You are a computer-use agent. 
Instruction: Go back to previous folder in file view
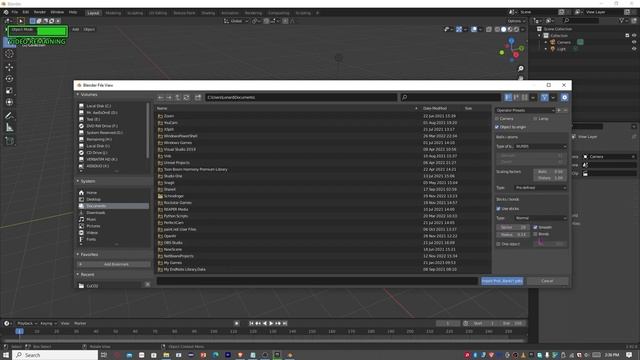(x=160, y=98)
